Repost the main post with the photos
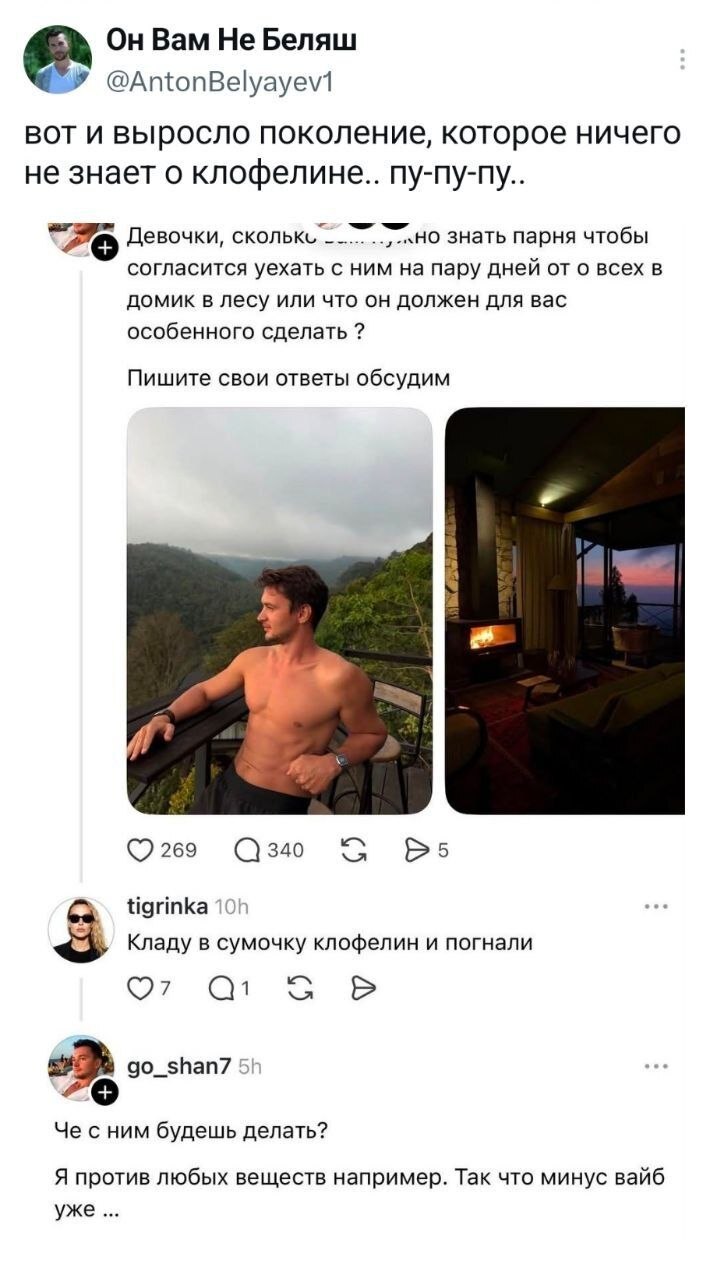Image resolution: width=720 pixels, height=1264 pixels. point(353,851)
